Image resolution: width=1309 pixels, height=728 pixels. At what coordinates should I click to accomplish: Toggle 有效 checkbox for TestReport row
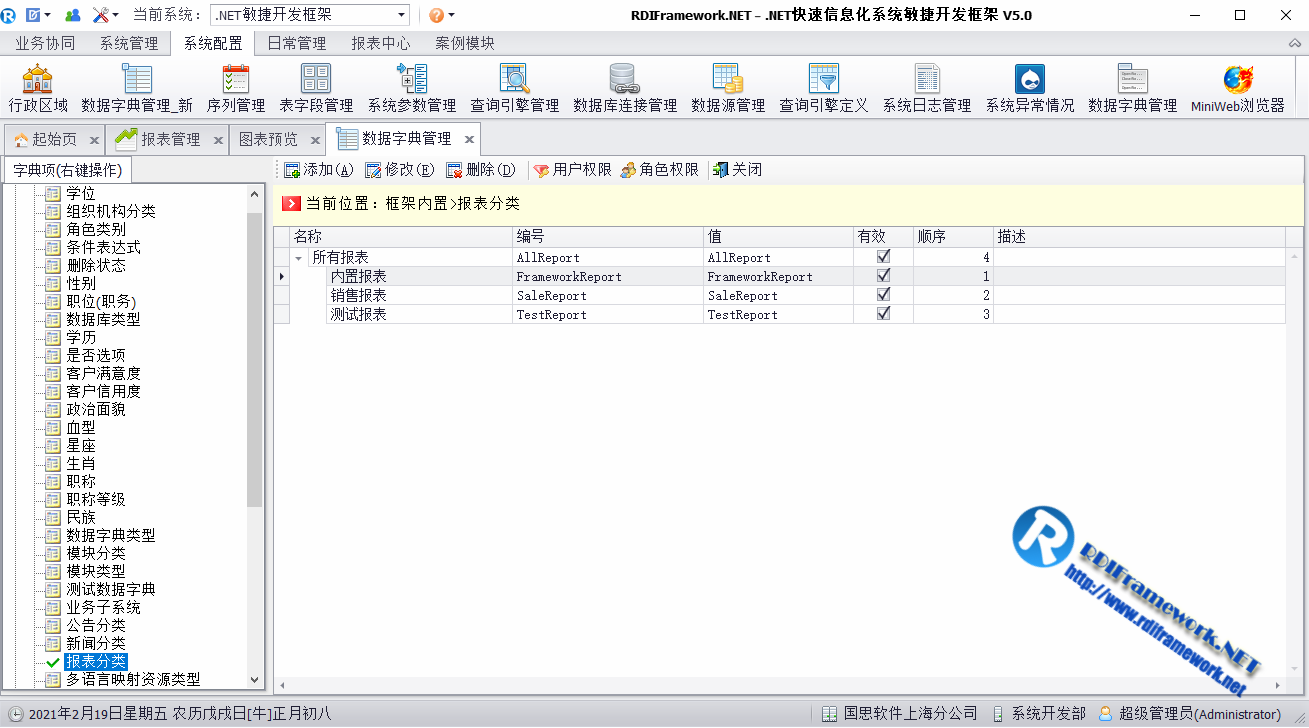(883, 314)
